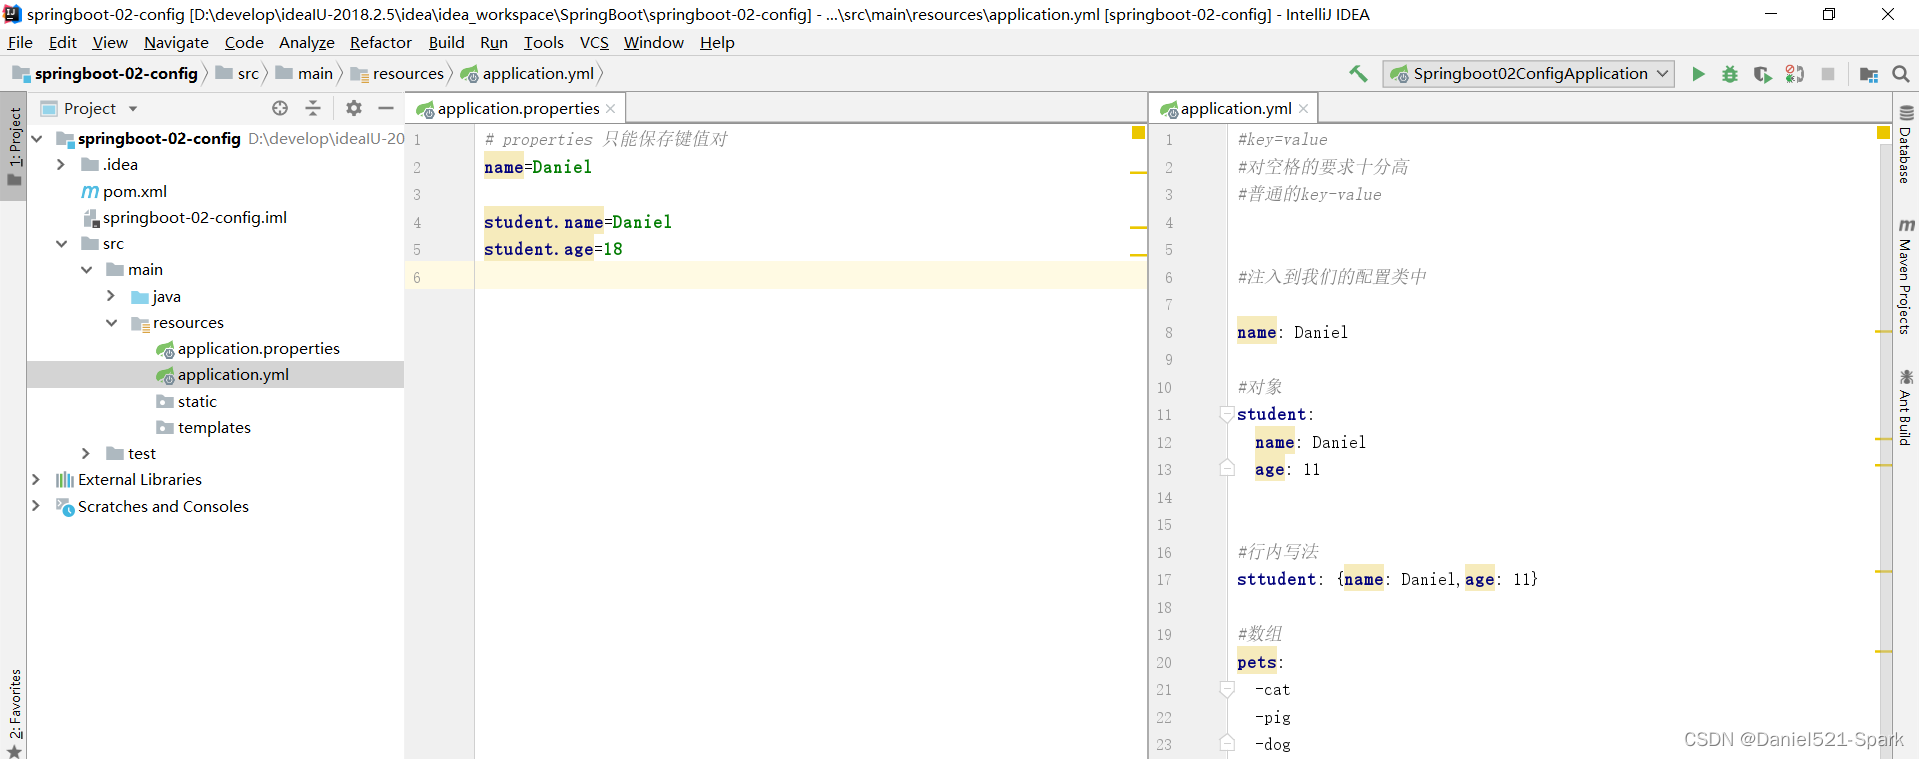1919x759 pixels.
Task: Select pom.xml Maven file in tree
Action: pyautogui.click(x=124, y=191)
